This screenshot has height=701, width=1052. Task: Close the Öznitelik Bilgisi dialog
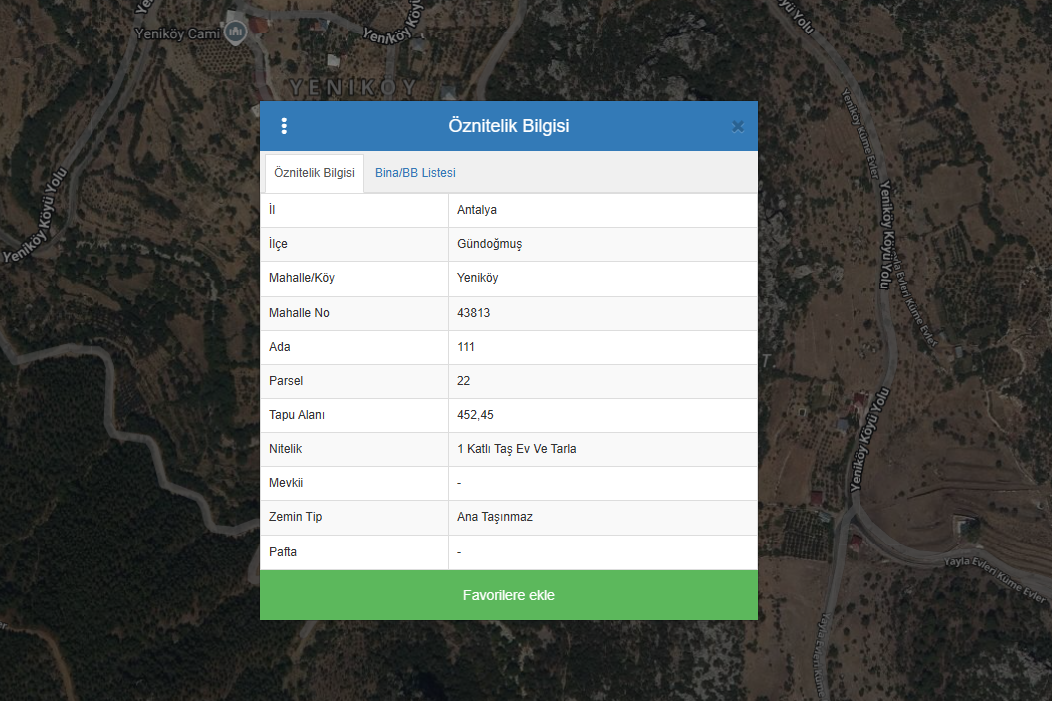[737, 126]
